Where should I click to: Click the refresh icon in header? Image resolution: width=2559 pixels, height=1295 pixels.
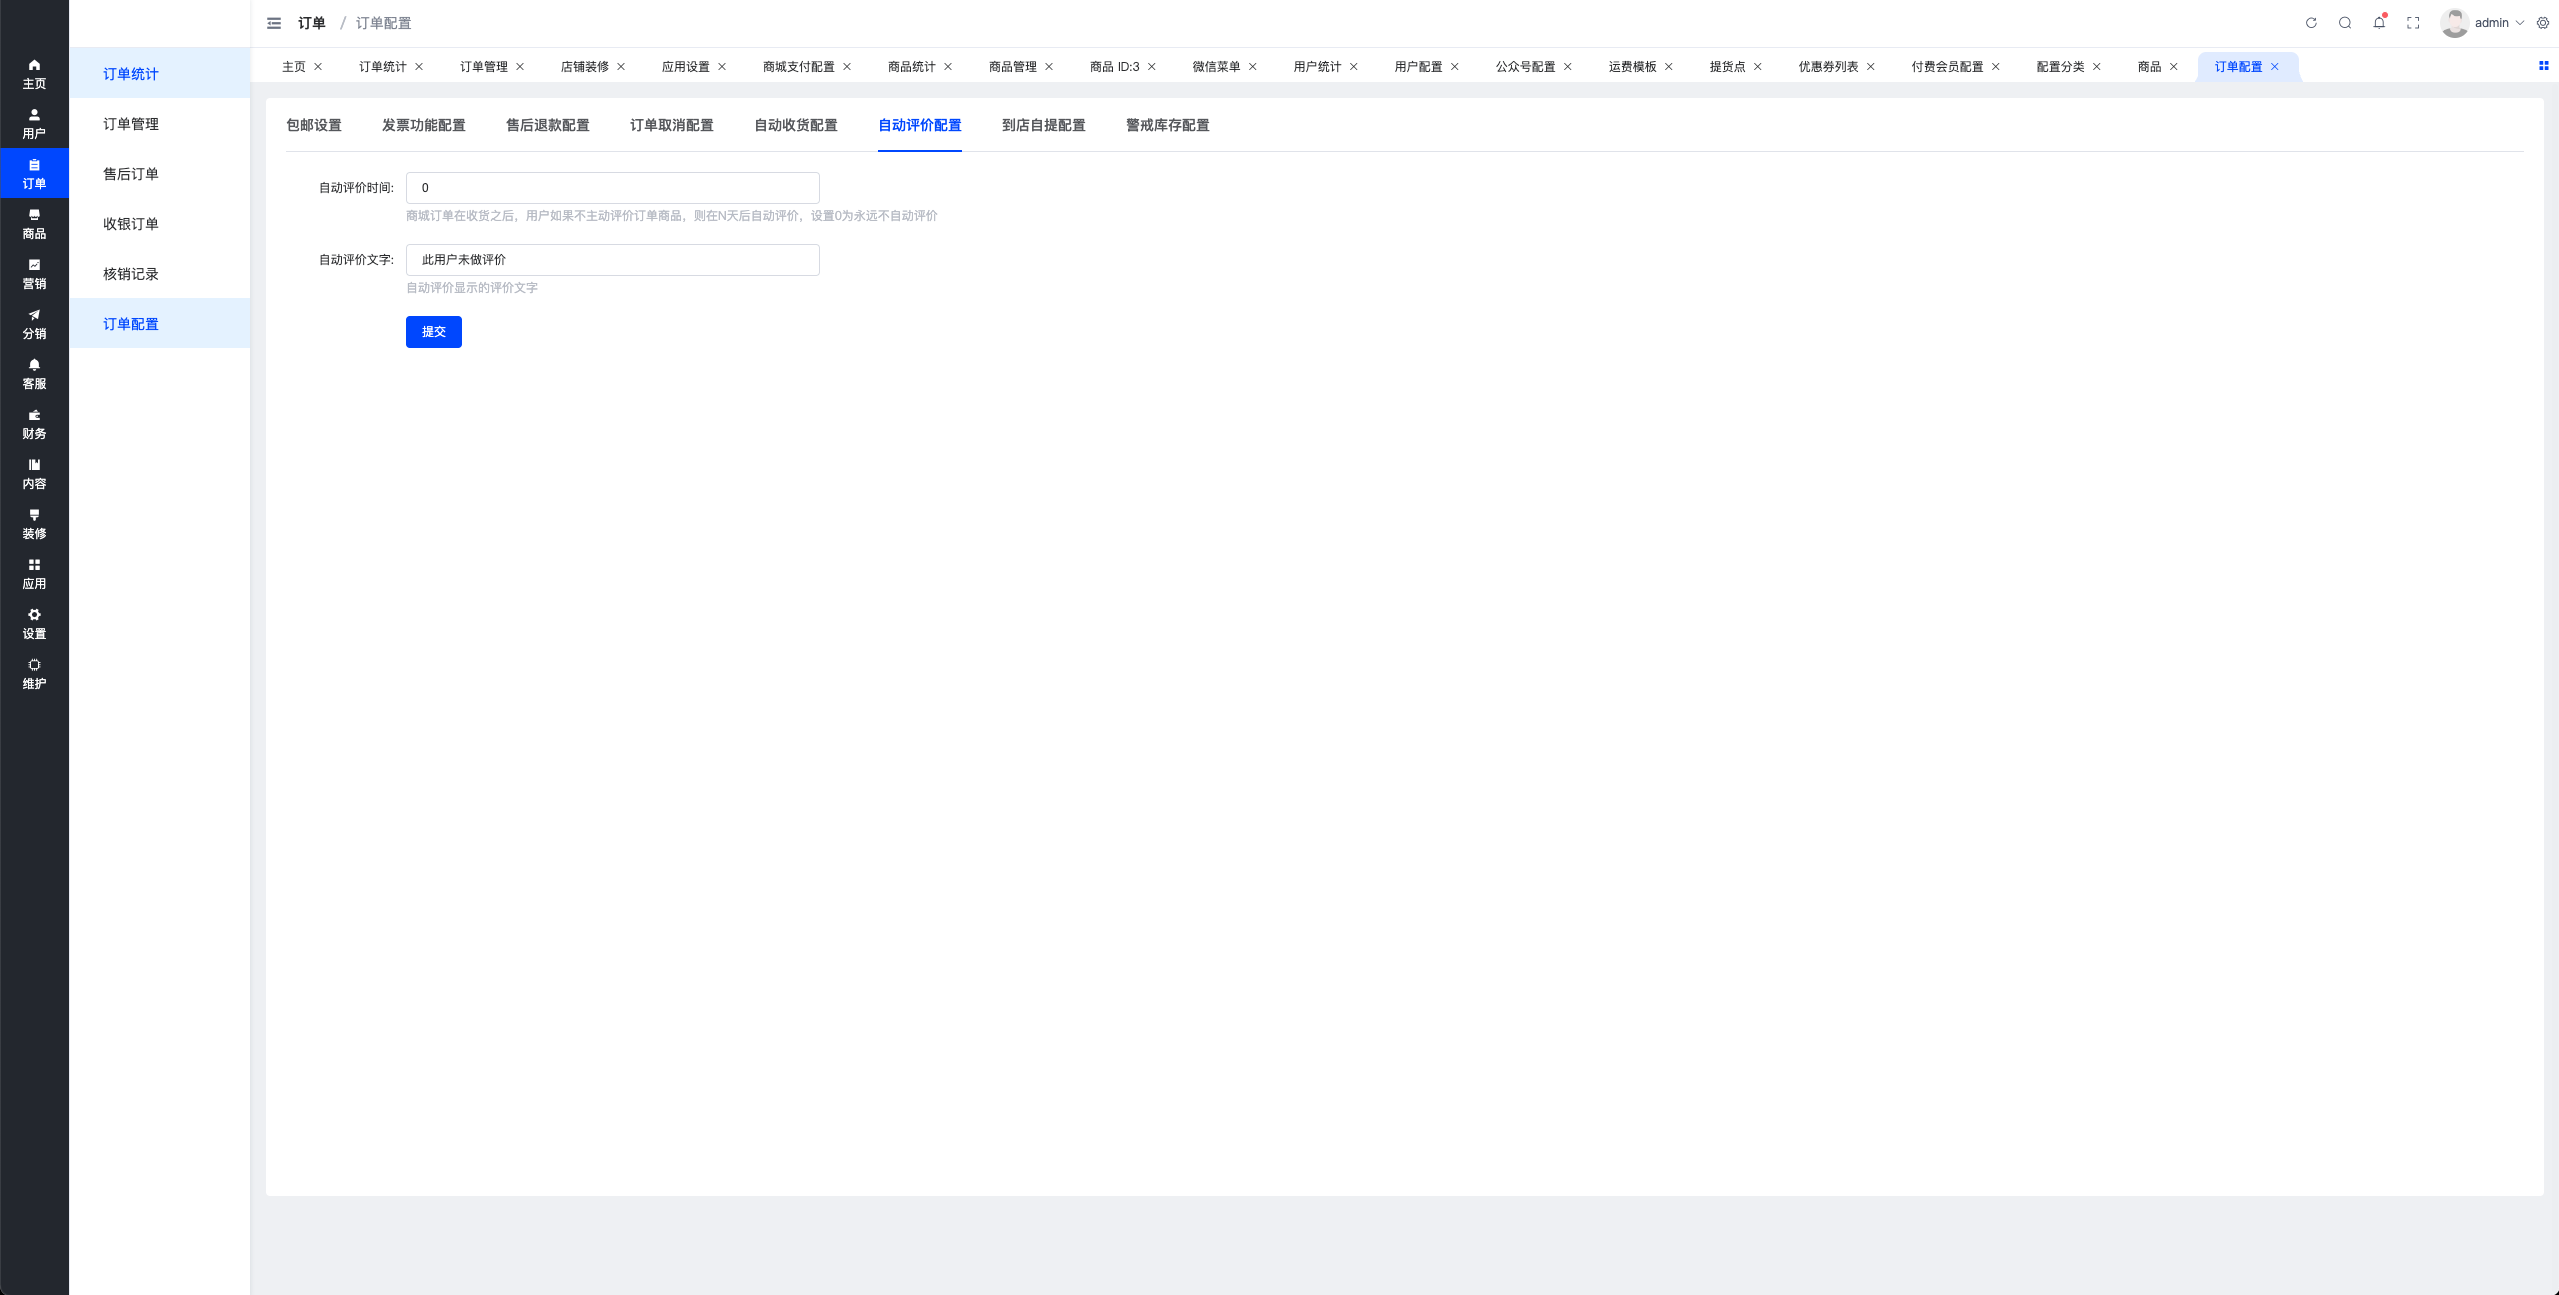click(x=2311, y=23)
